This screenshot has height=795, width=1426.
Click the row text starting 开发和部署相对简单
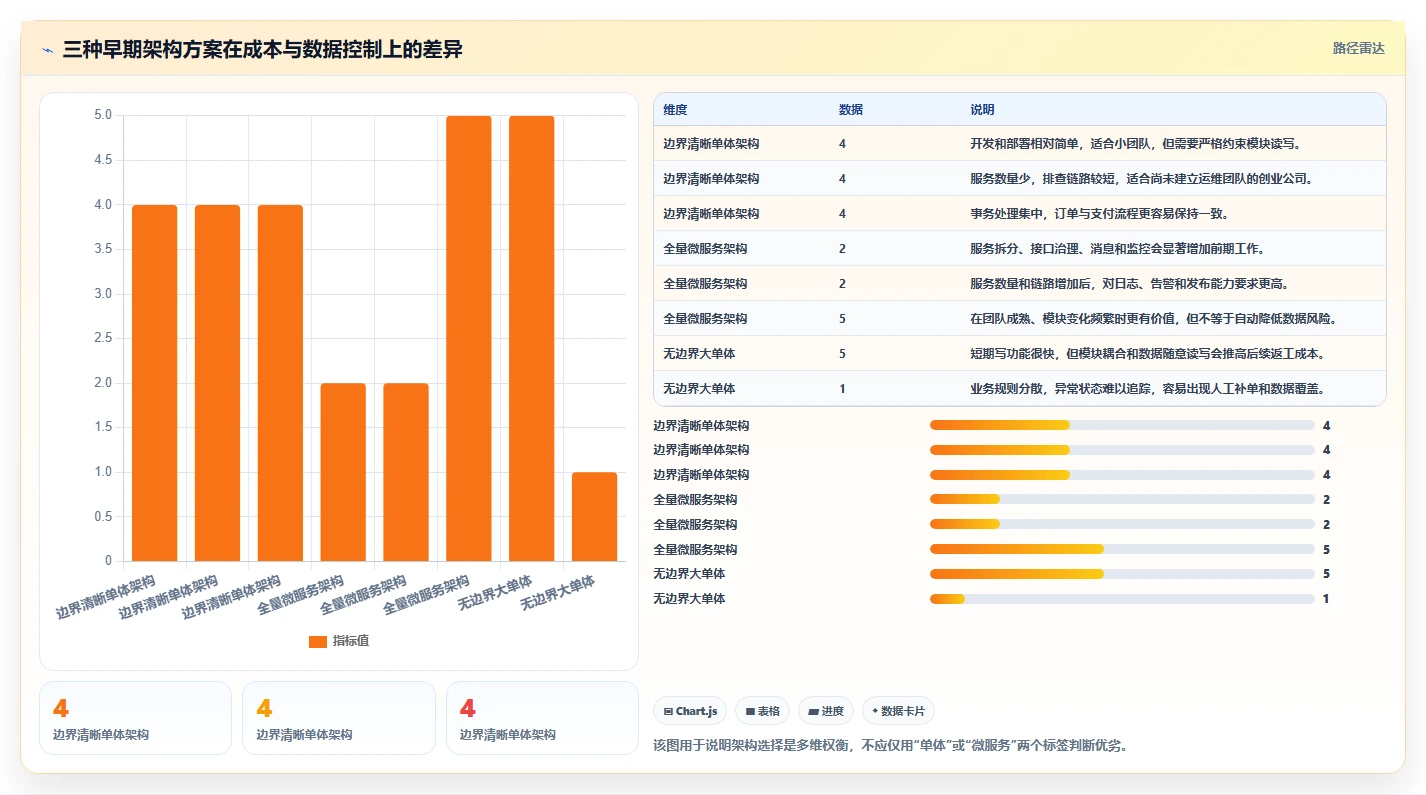1135,144
